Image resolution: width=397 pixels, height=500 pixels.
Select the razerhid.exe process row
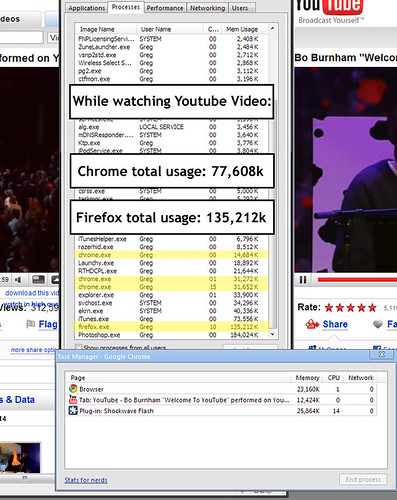pos(172,247)
